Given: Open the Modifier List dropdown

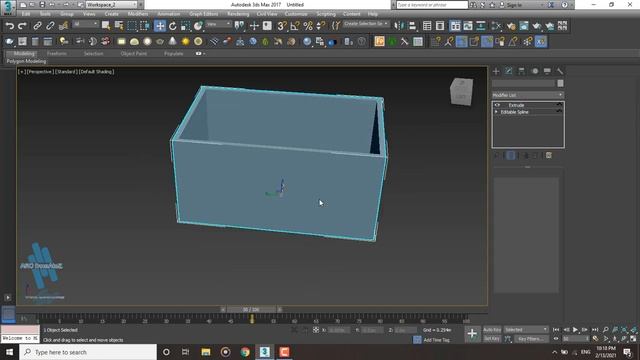Looking at the screenshot, I should tap(528, 95).
